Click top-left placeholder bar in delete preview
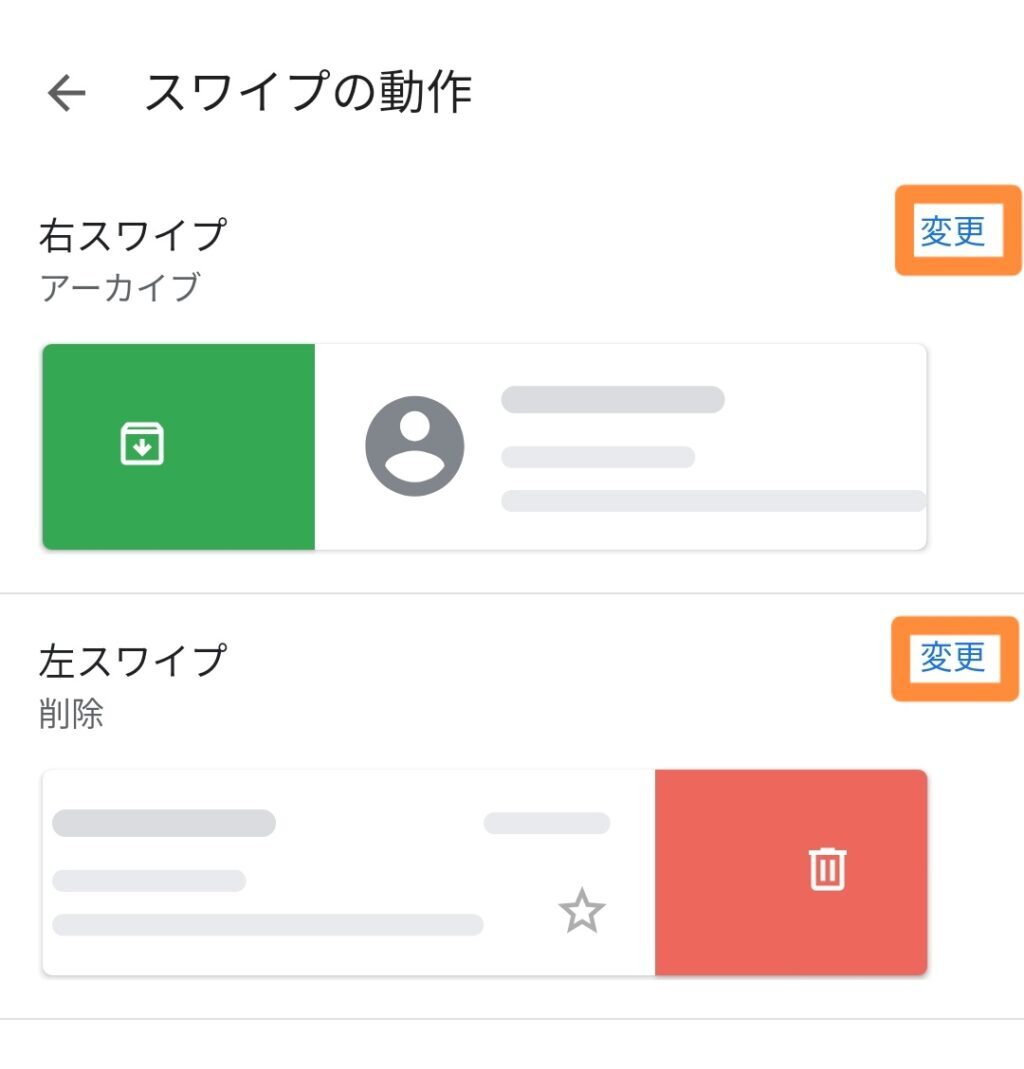The width and height of the screenshot is (1024, 1069). click(x=164, y=823)
